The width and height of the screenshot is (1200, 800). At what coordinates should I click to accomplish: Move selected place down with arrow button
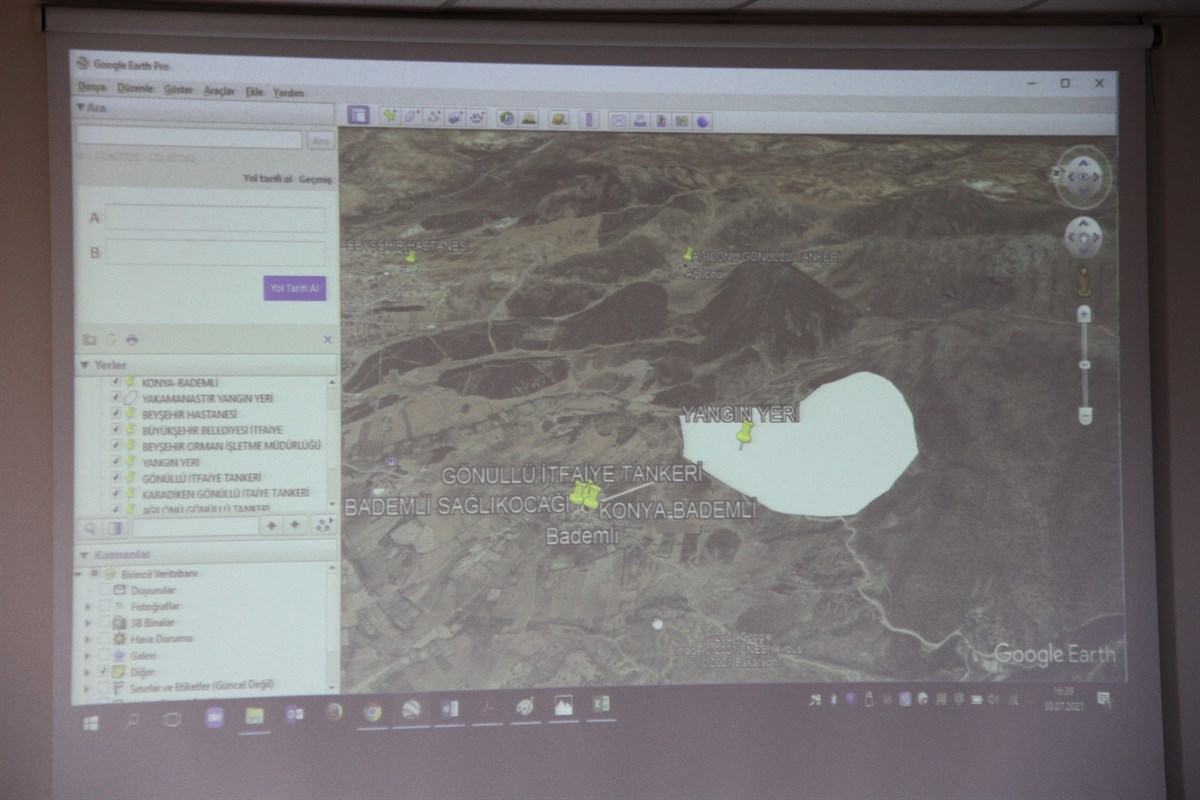click(296, 525)
